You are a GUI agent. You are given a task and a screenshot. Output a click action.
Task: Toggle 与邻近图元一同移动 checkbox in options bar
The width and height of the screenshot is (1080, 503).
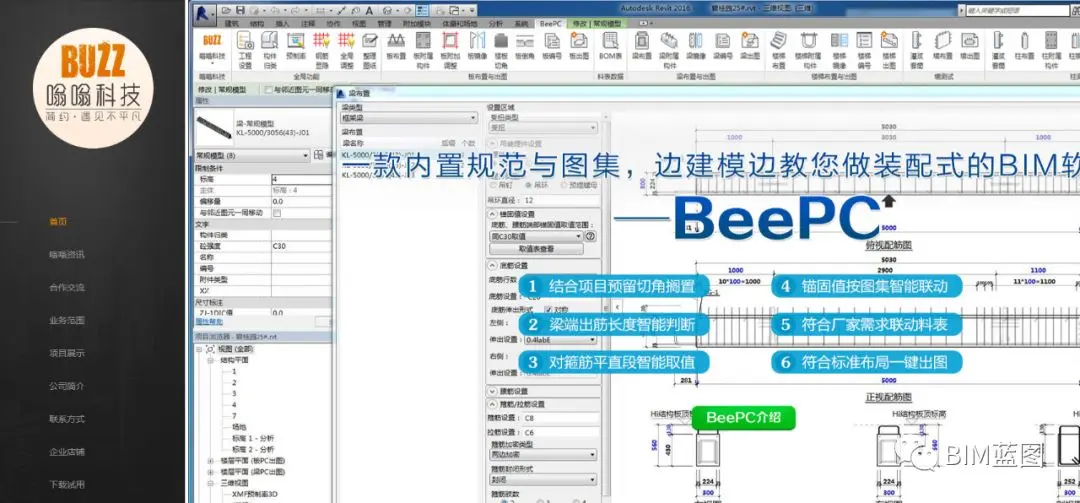pos(269,90)
